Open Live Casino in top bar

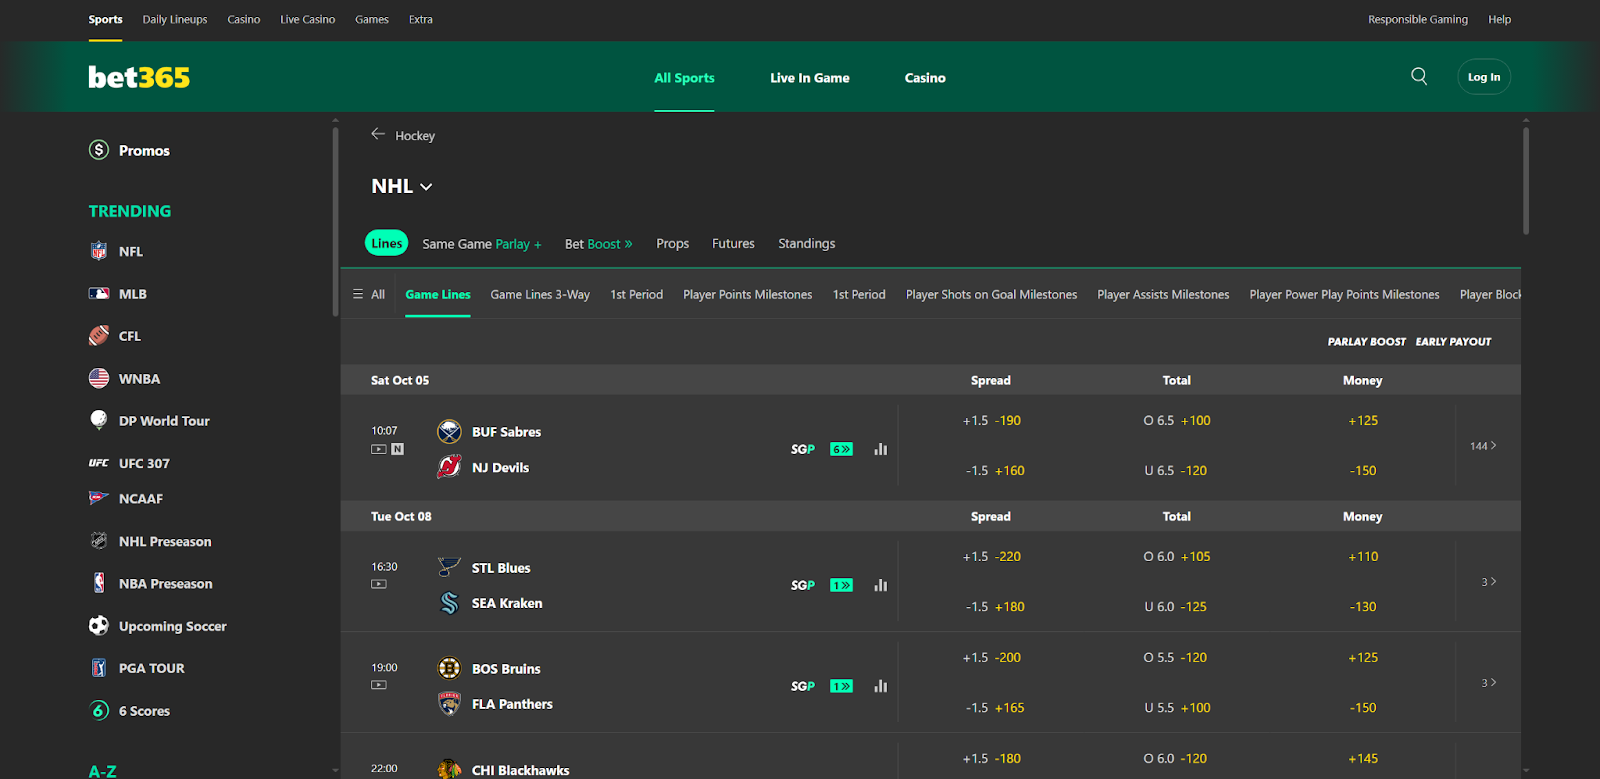tap(308, 19)
